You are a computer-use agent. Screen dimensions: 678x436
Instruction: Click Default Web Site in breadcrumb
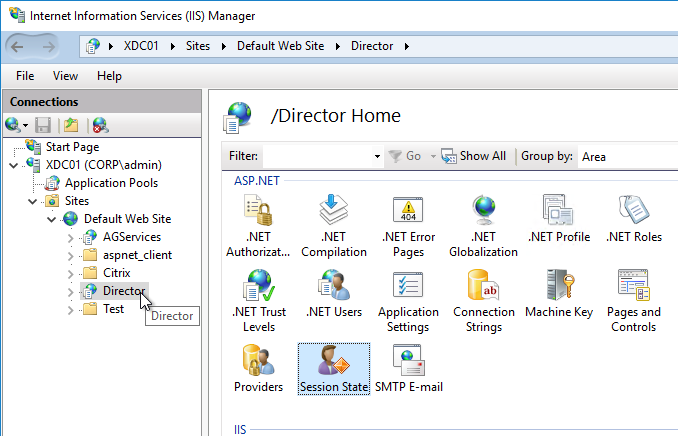(x=280, y=46)
